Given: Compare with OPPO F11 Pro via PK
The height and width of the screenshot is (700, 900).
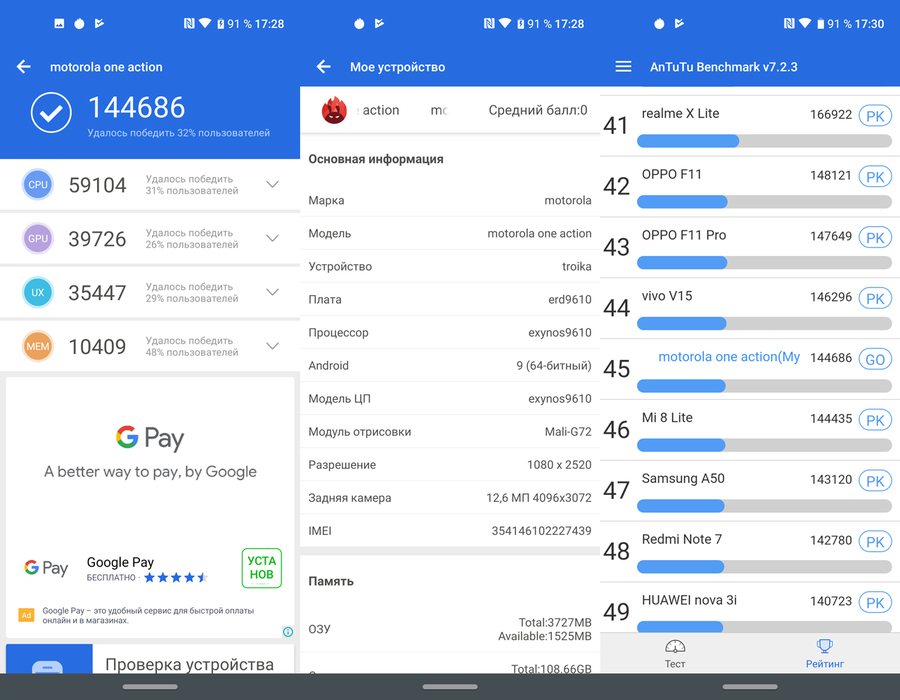Looking at the screenshot, I should pyautogui.click(x=875, y=238).
